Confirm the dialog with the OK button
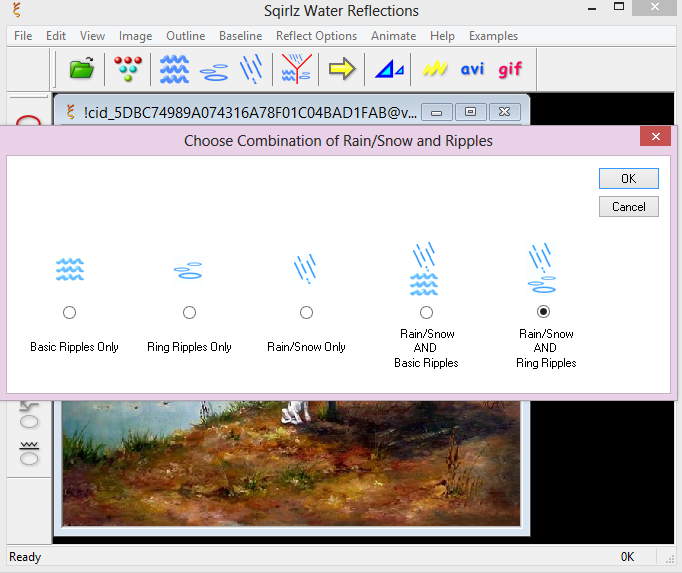 tap(628, 179)
